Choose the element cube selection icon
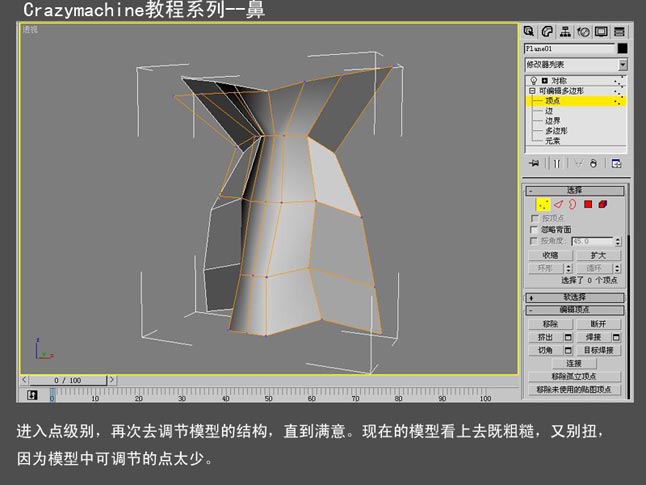Viewport: 646px width, 485px height. point(603,204)
